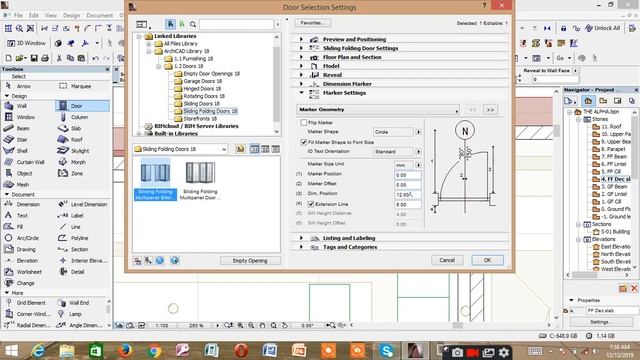Expand Tags and Categories panel
The height and width of the screenshot is (360, 640).
[x=301, y=247]
